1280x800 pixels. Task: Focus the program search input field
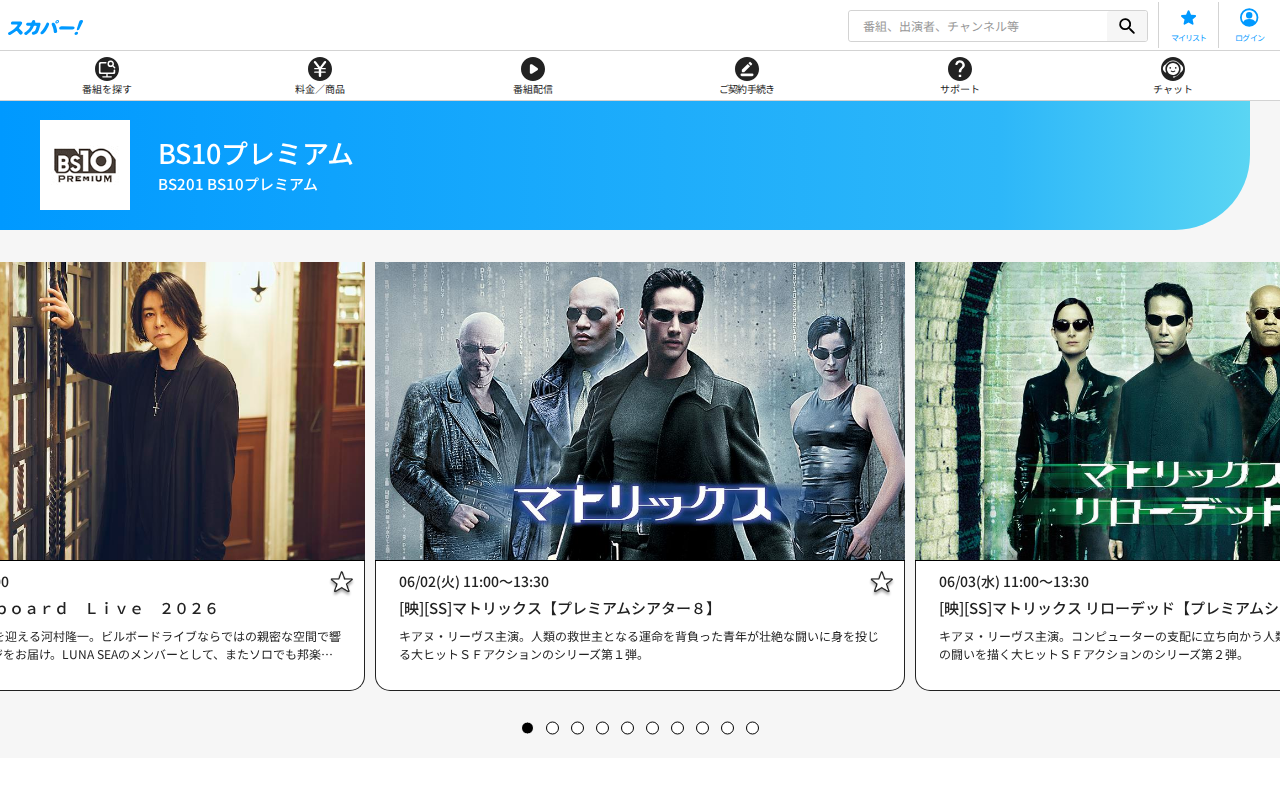coord(978,26)
